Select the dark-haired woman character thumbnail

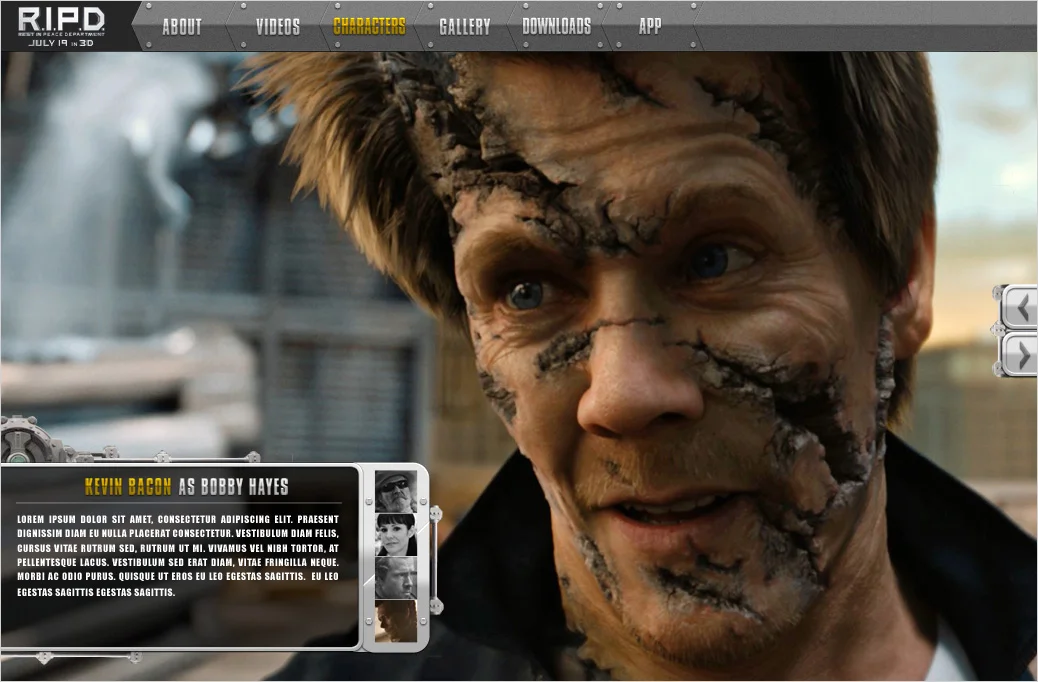click(x=396, y=534)
